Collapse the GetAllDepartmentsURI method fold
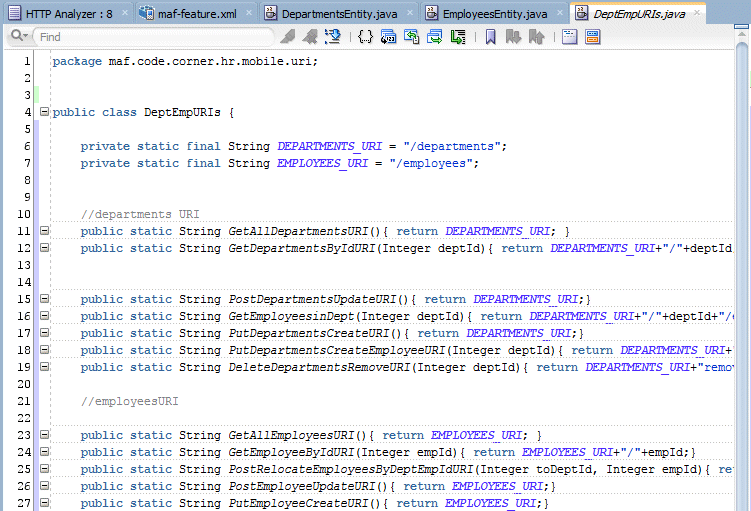Screen dimensions: 751x511 point(44,231)
